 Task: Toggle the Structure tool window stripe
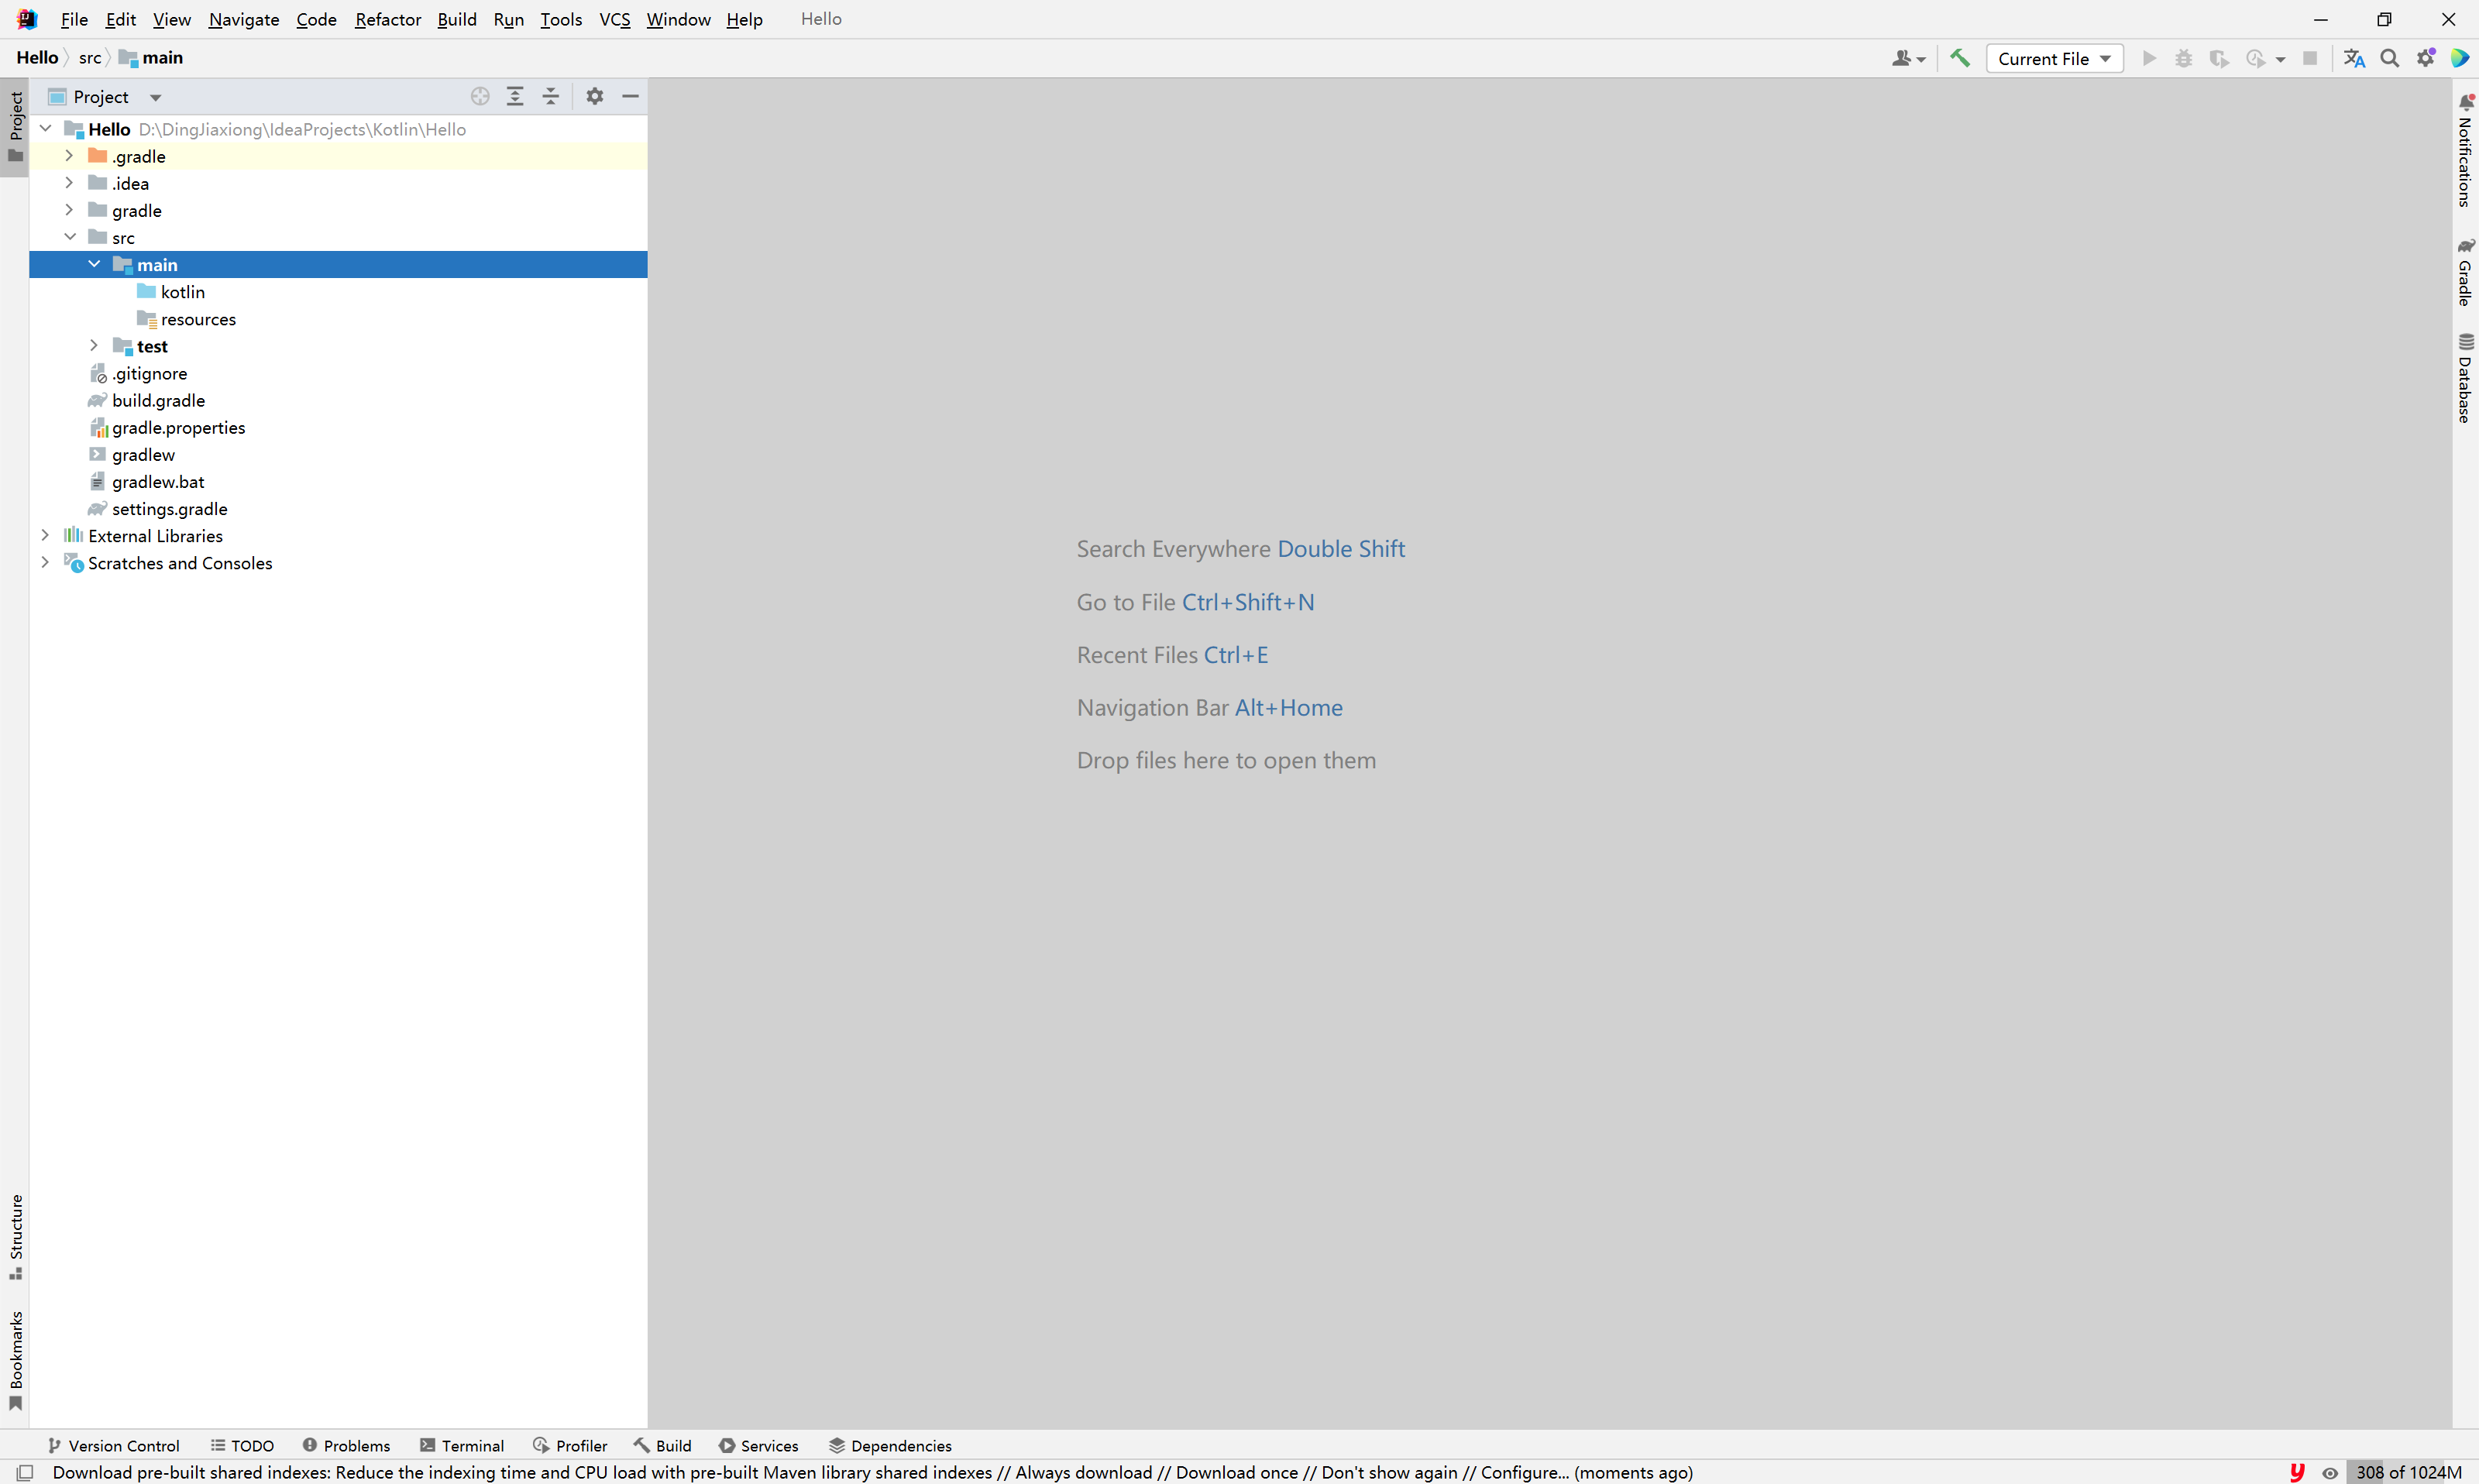coord(16,1236)
